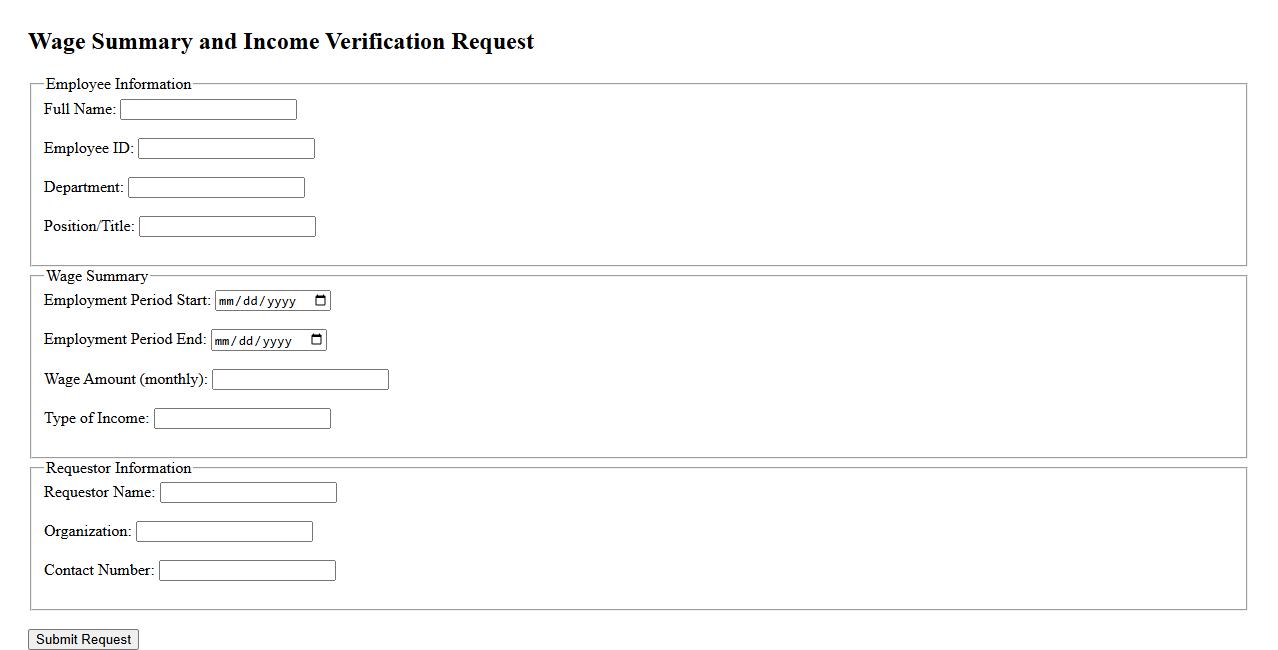Screen dimensions: 1278x650
Task: Click the Full Name label
Action: 79,108
